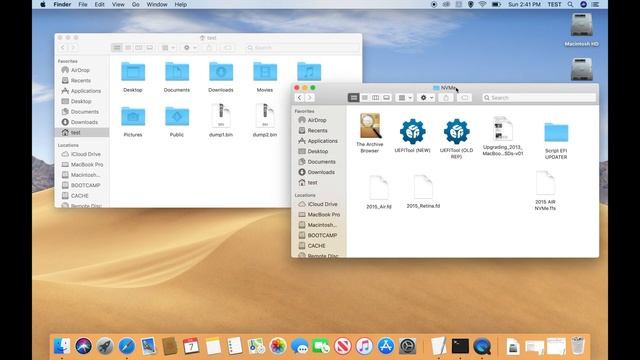Open Downloads folder icon in test window
Viewport: 640px width, 360px height.
[221, 72]
